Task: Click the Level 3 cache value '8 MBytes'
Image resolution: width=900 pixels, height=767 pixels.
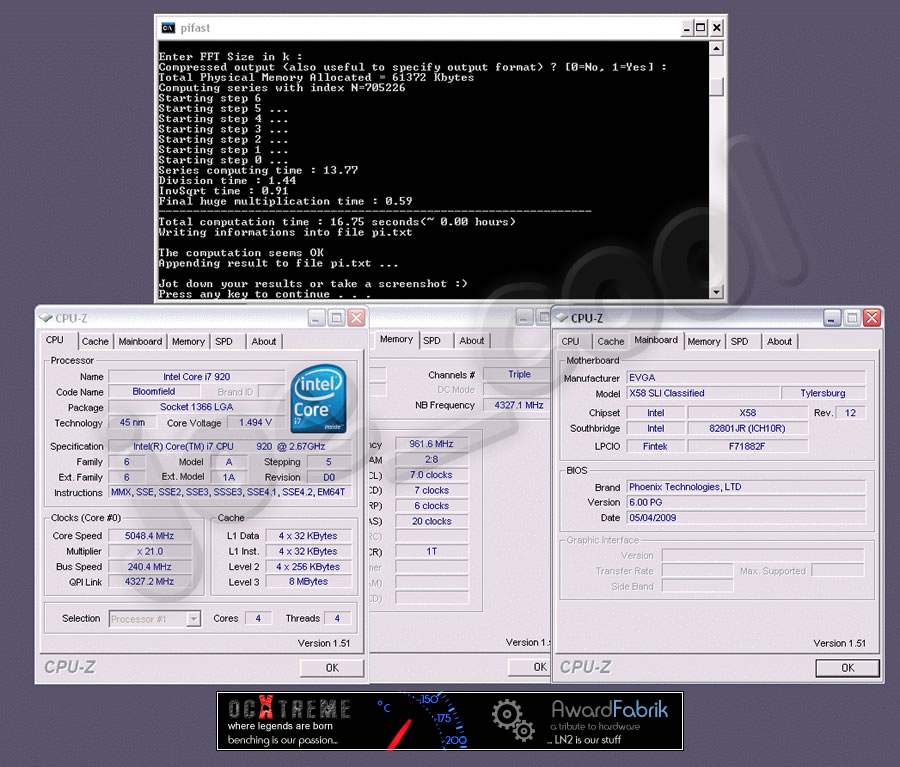Action: [x=308, y=582]
